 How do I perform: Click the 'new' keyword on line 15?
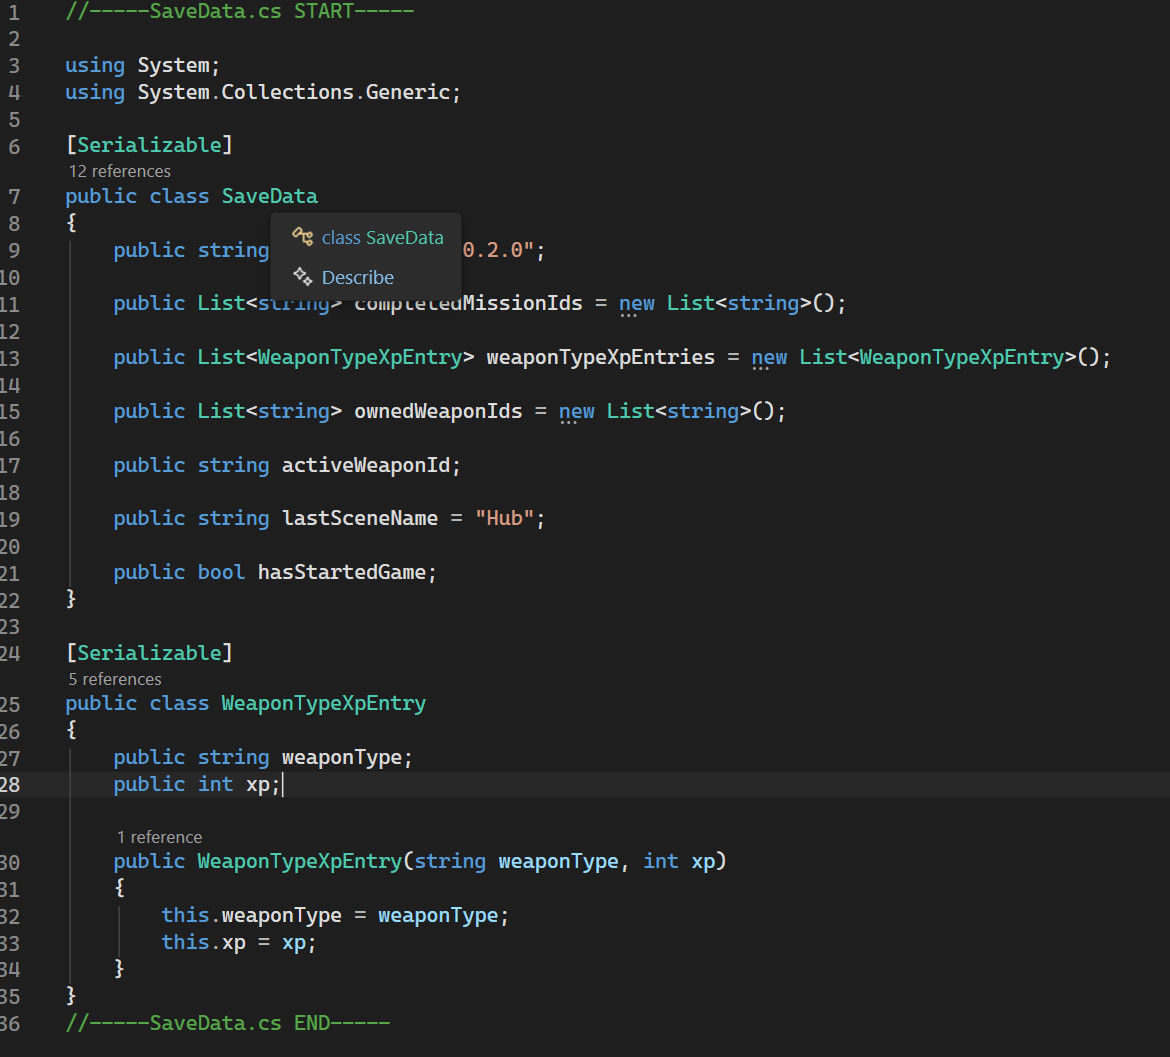pos(577,411)
